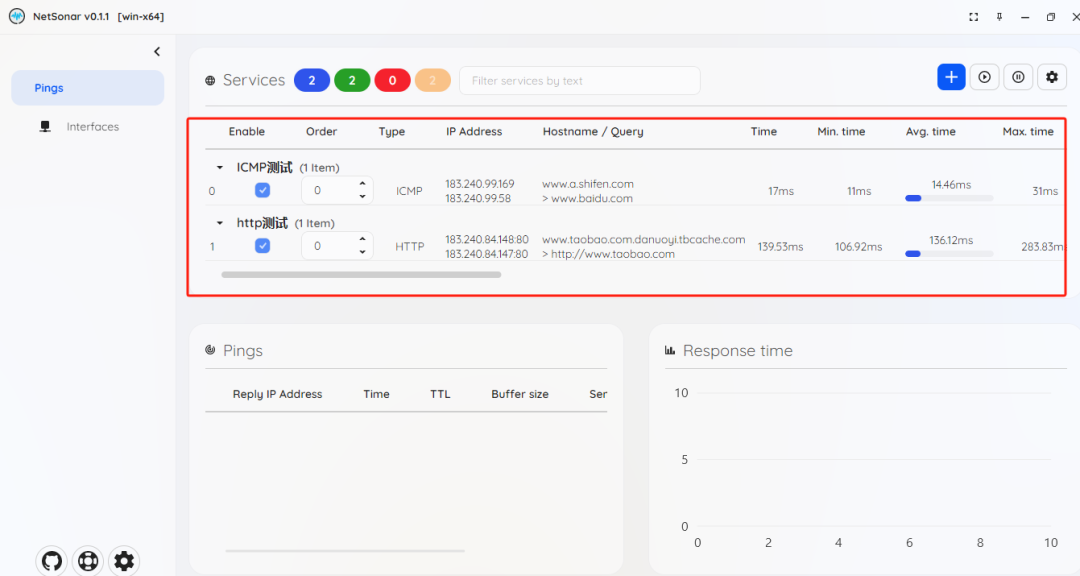The height and width of the screenshot is (576, 1080).
Task: Disable the HTTP service checkbox
Action: point(262,246)
